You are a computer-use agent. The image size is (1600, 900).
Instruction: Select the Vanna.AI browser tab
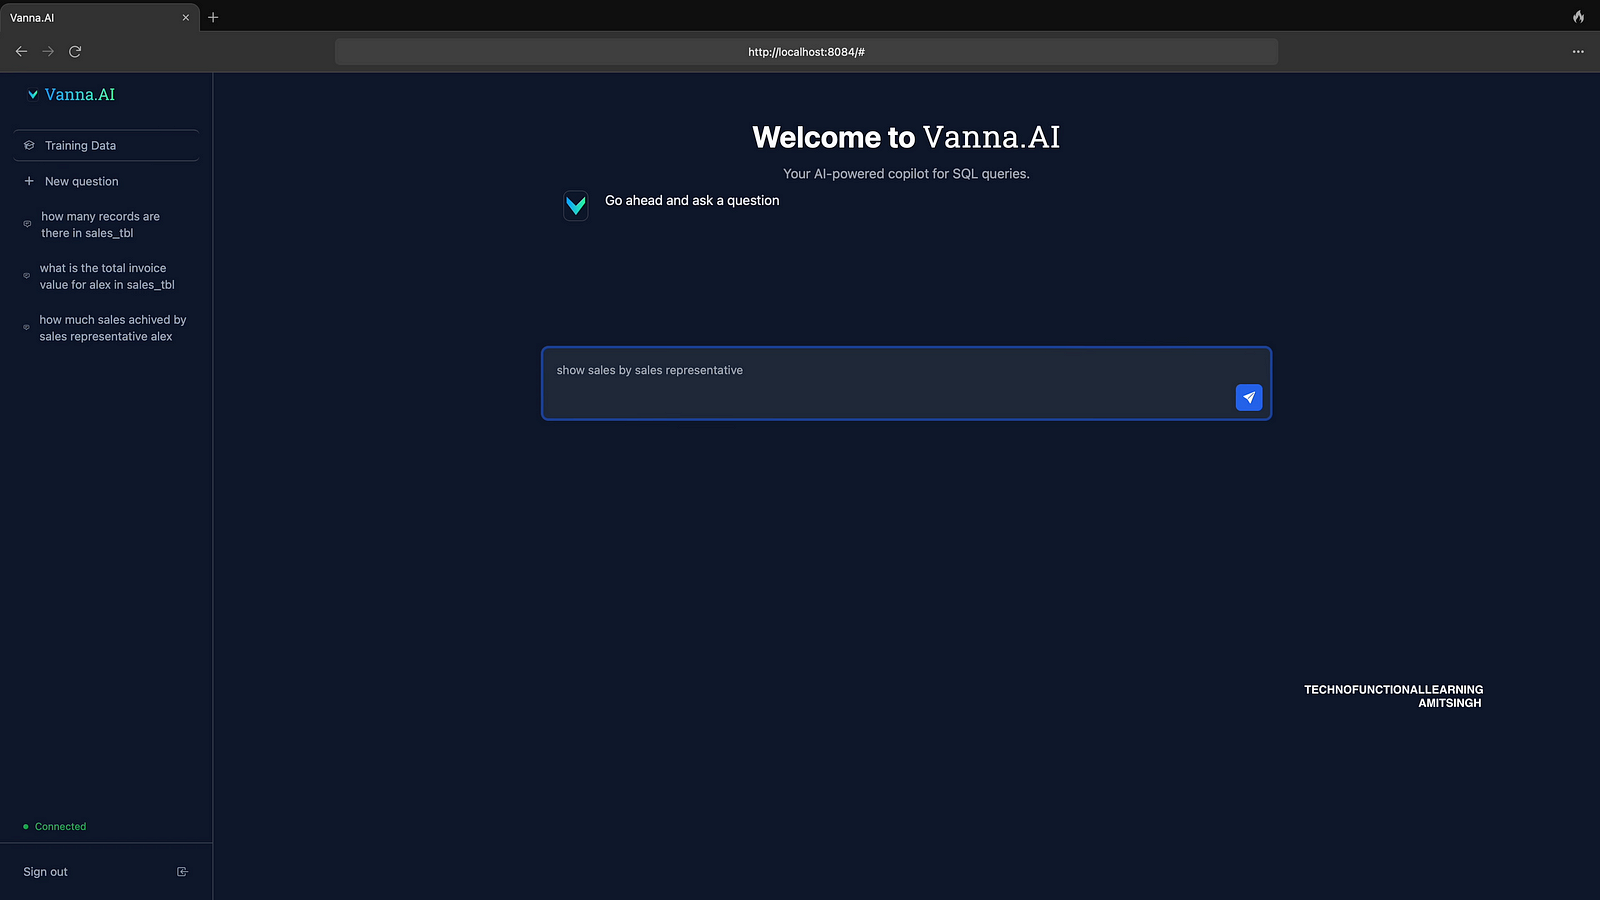tap(90, 17)
